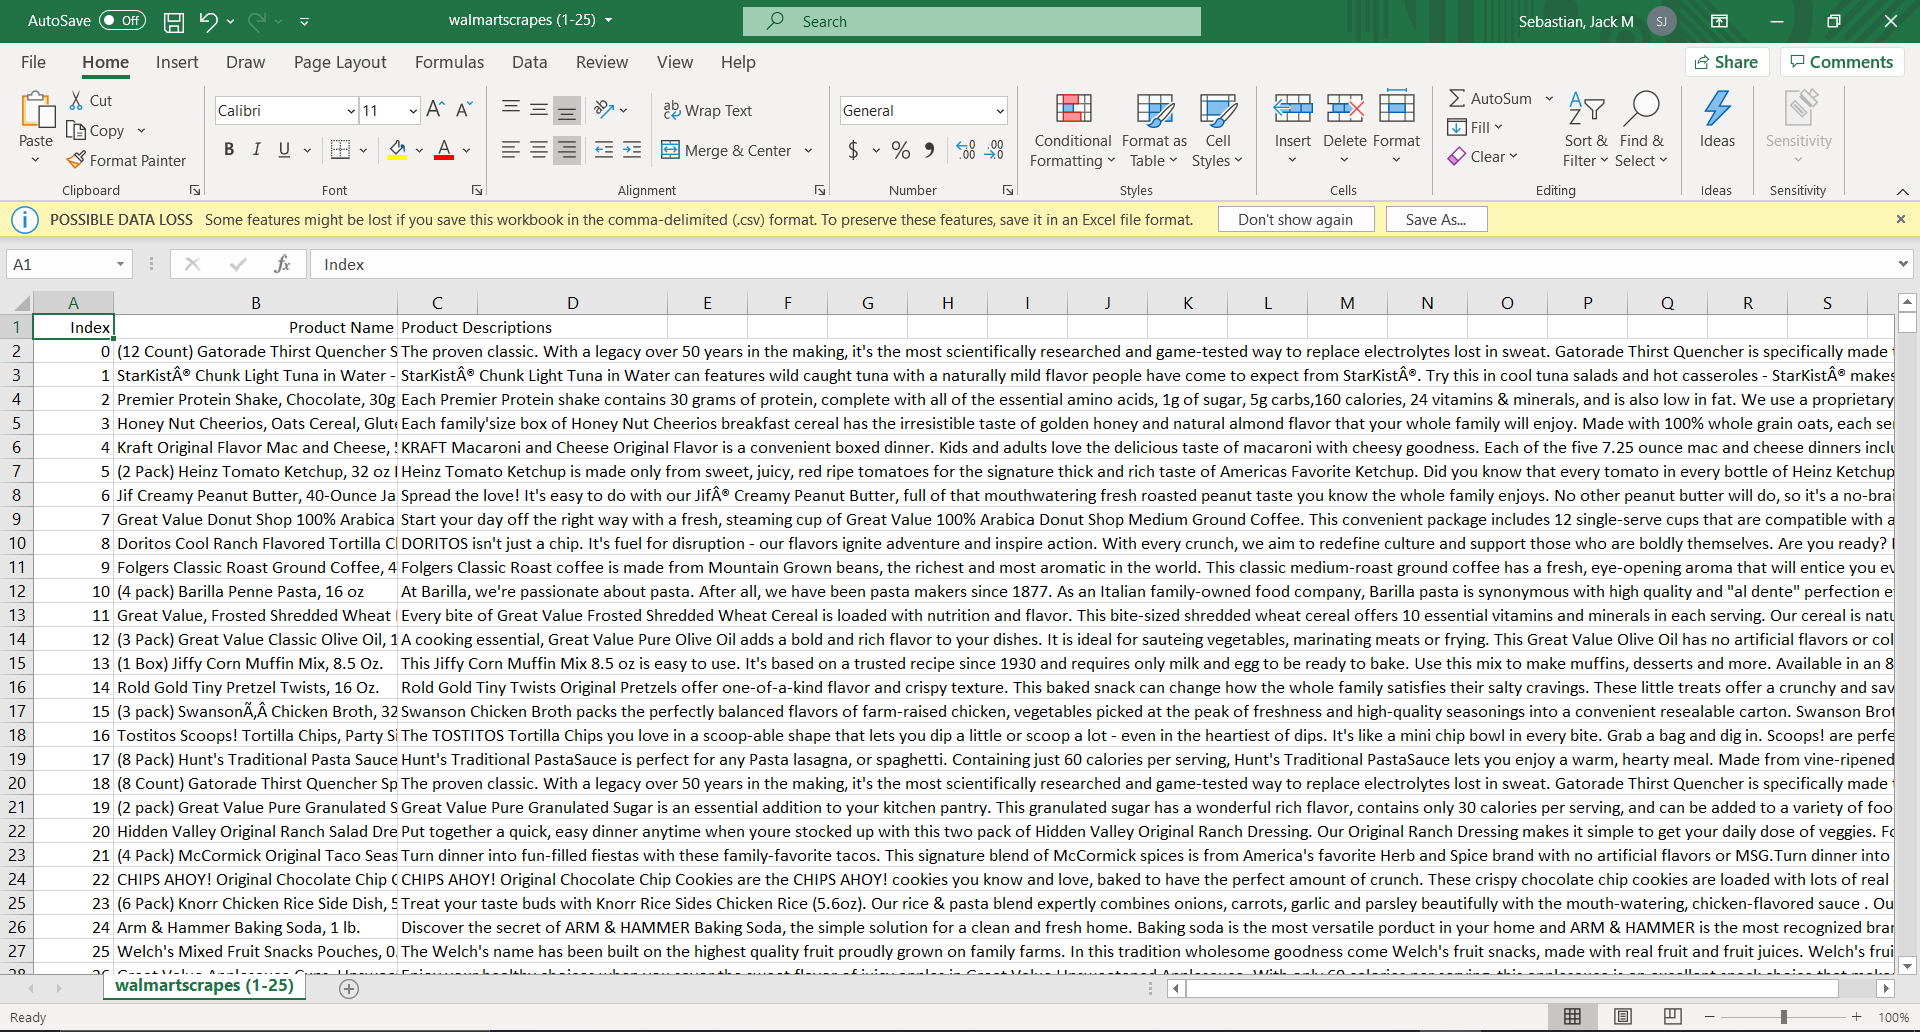The height and width of the screenshot is (1032, 1920).
Task: Apply the red font color
Action: coord(444,150)
